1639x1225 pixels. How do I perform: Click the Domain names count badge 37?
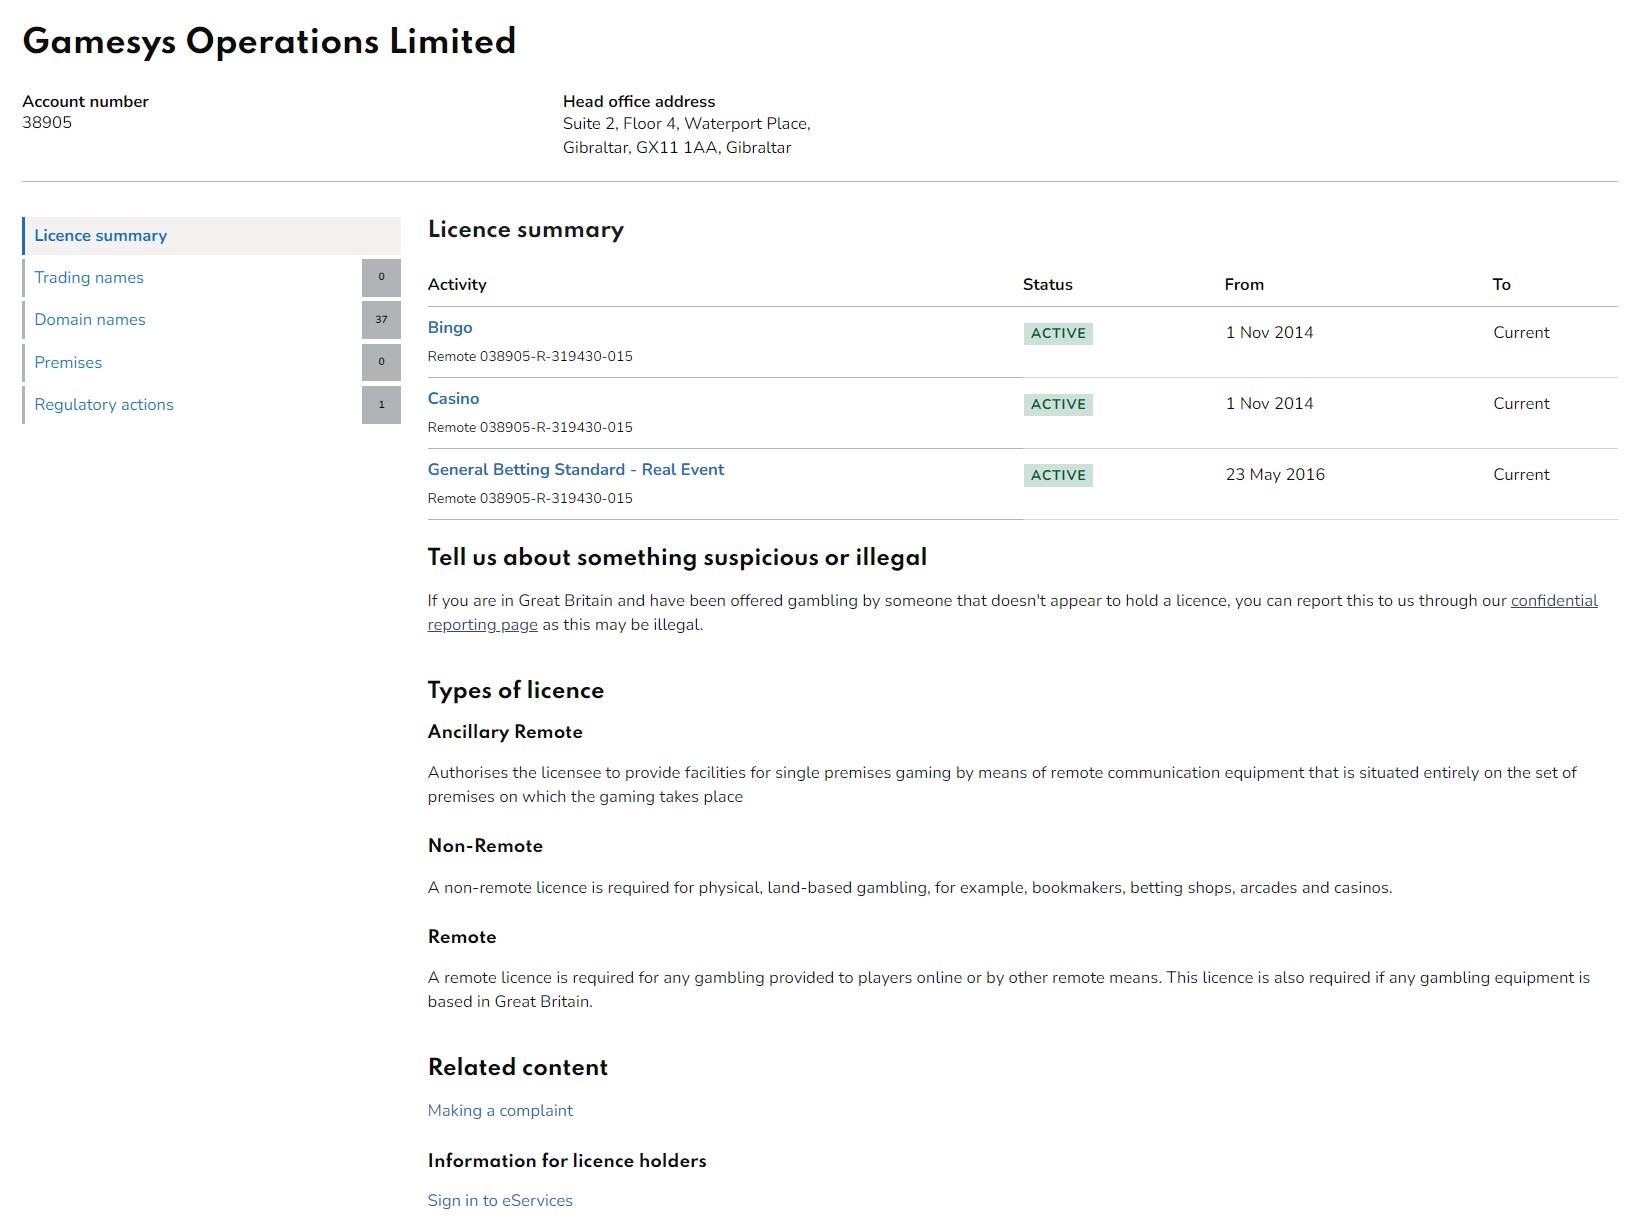point(381,320)
